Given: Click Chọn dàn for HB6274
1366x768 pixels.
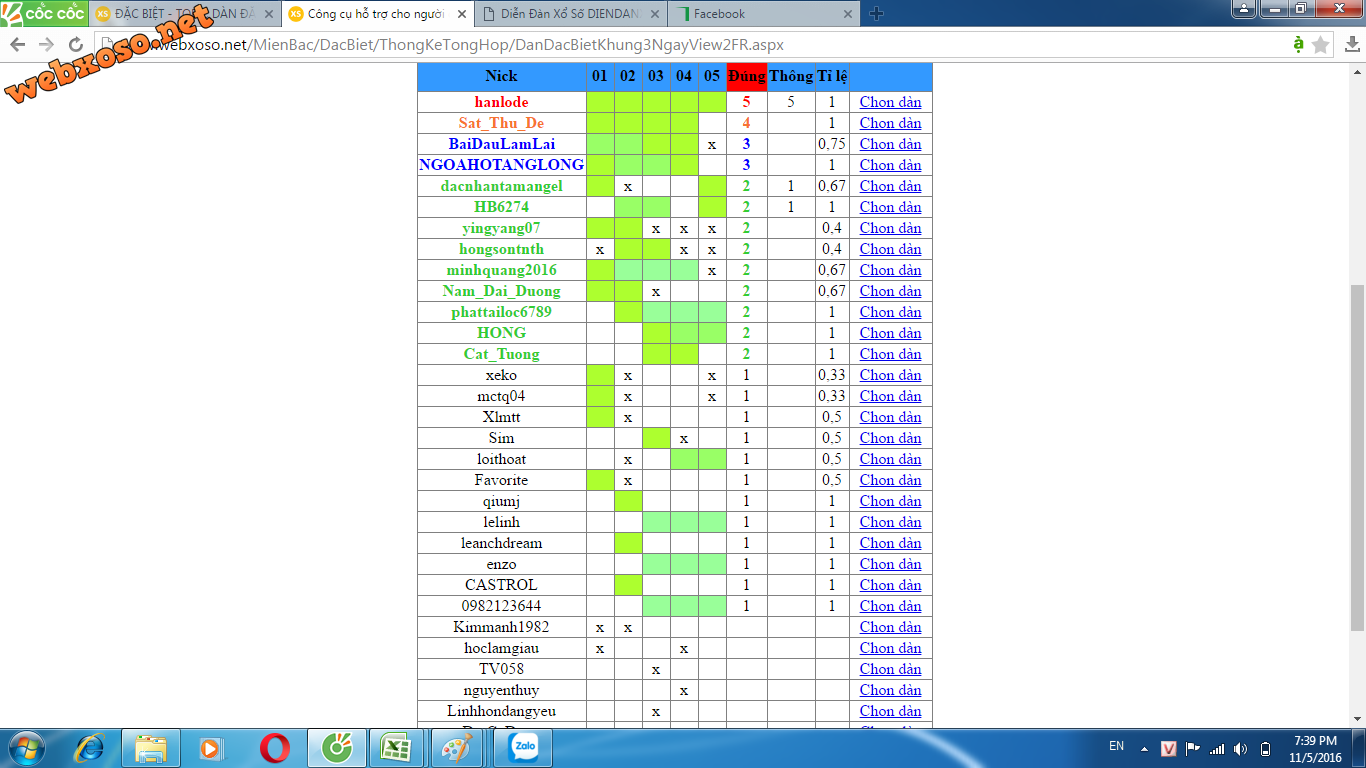Looking at the screenshot, I should click(x=890, y=207).
